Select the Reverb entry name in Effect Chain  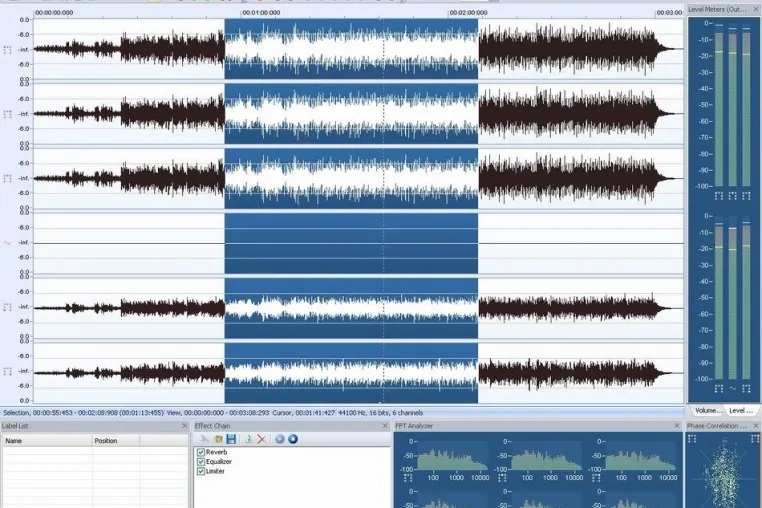216,452
